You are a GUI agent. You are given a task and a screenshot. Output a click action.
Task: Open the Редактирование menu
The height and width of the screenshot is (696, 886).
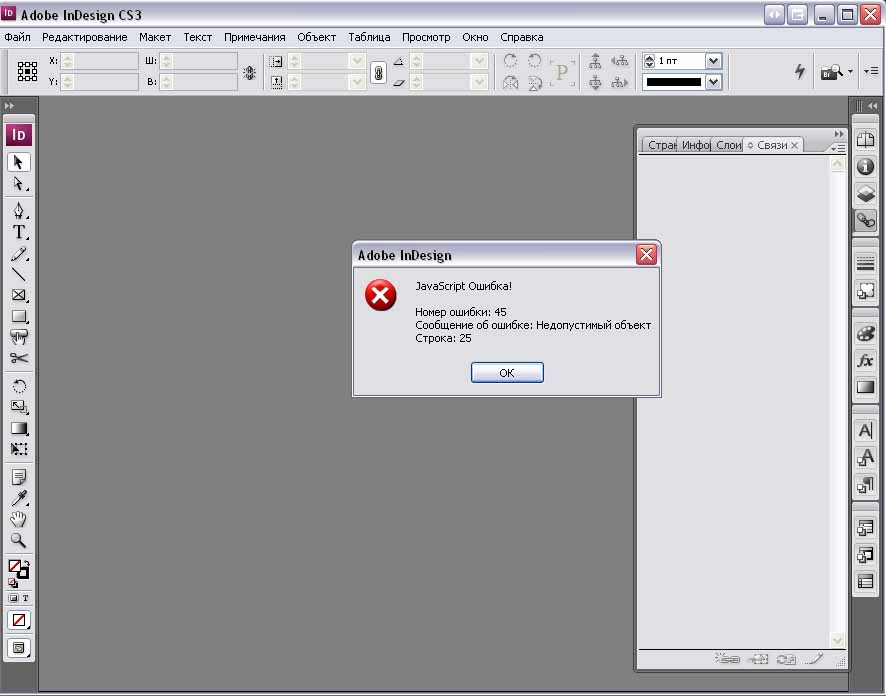pos(85,37)
